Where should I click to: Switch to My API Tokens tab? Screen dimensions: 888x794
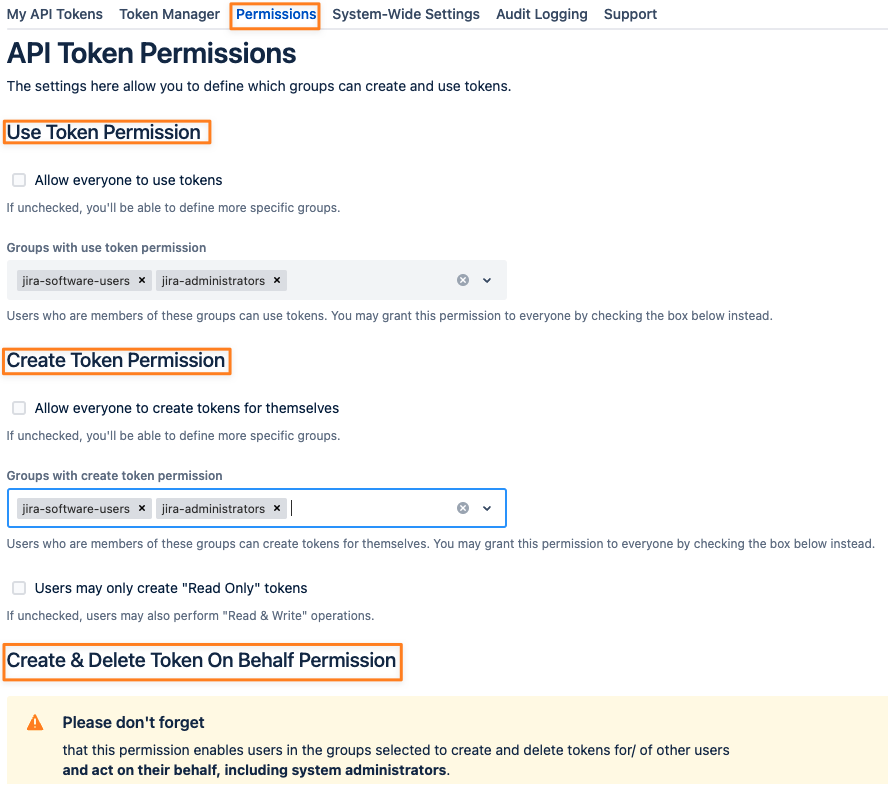tap(55, 14)
